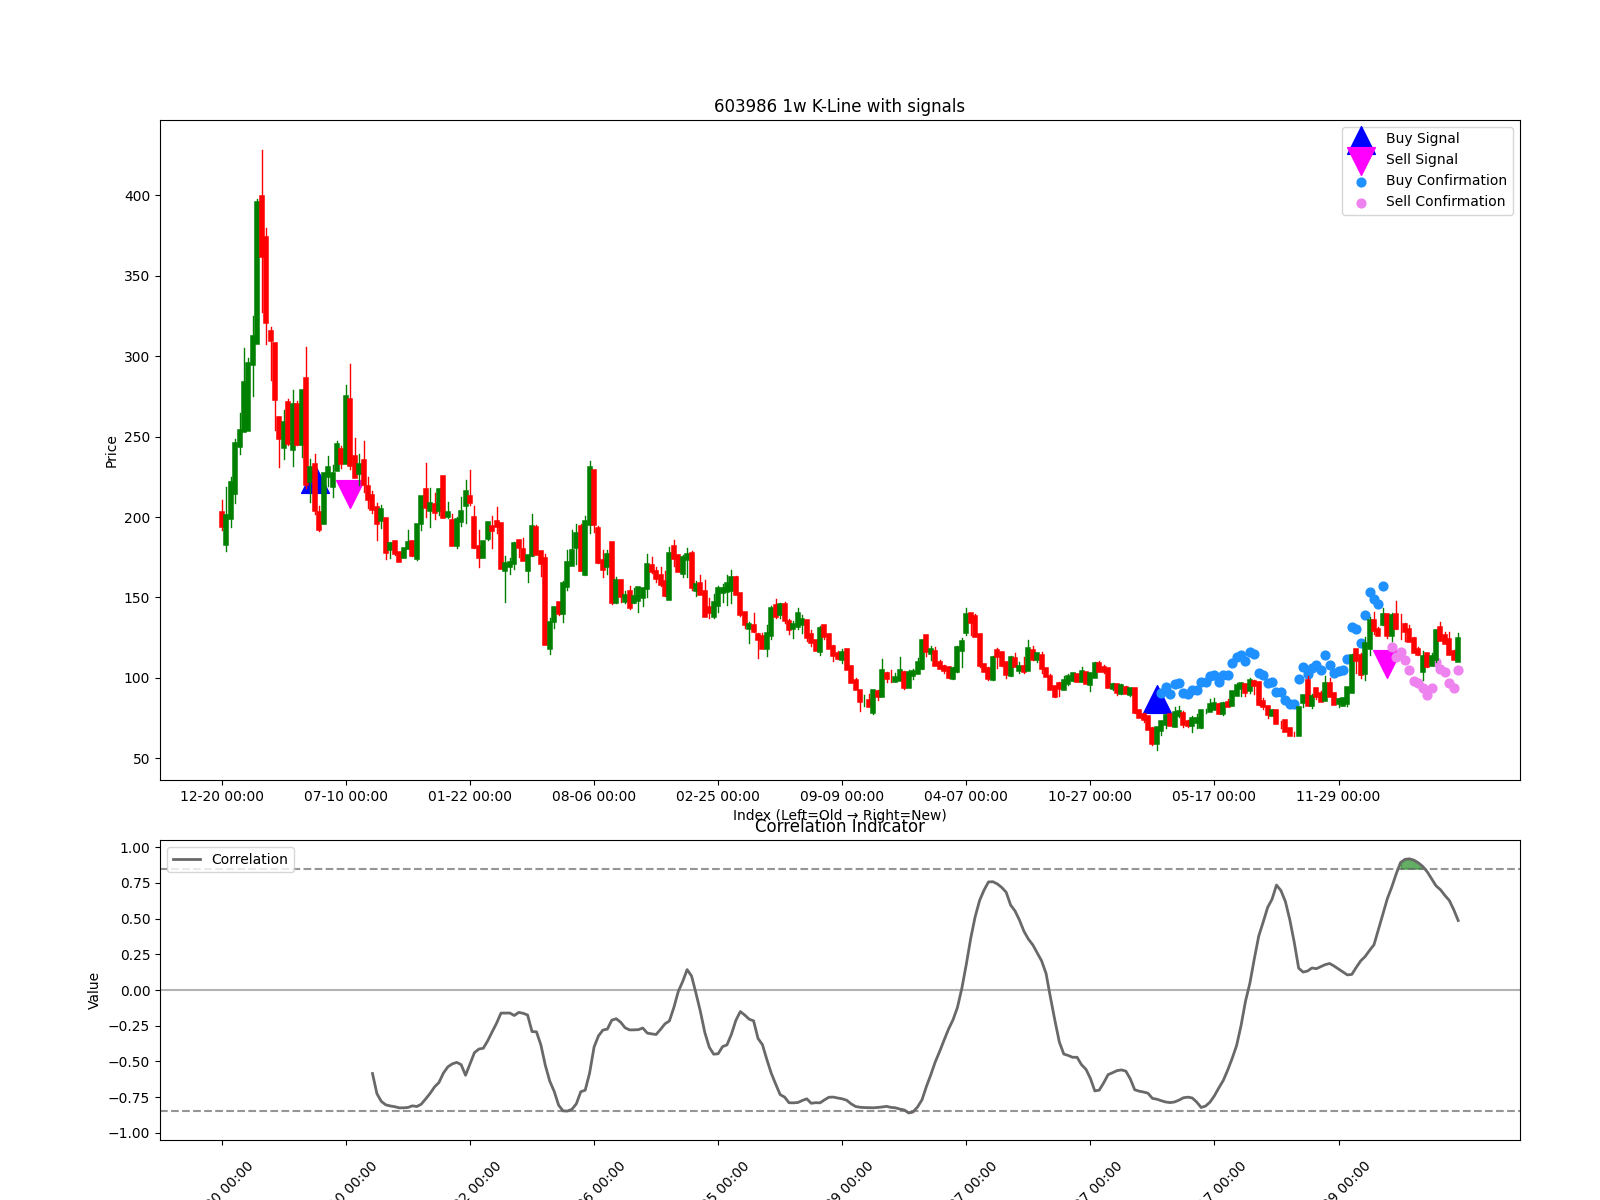Viewport: 1600px width, 1200px height.
Task: Click the '02-25 00:00' date tick of price chart
Action: (x=718, y=797)
